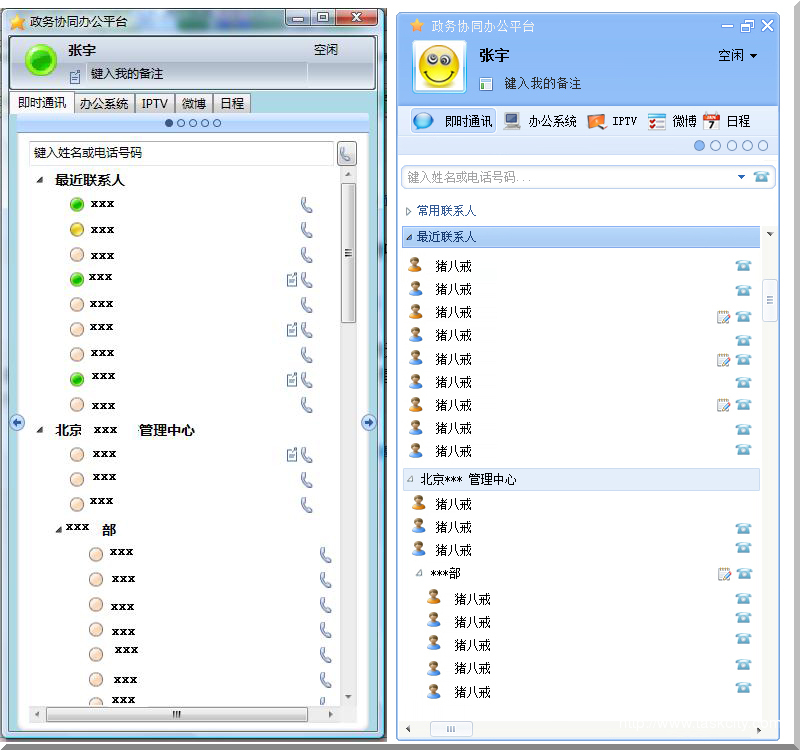The image size is (800, 750).
Task: Click horizontal scrollbar thumb at bottom of left window
Action: (x=177, y=714)
